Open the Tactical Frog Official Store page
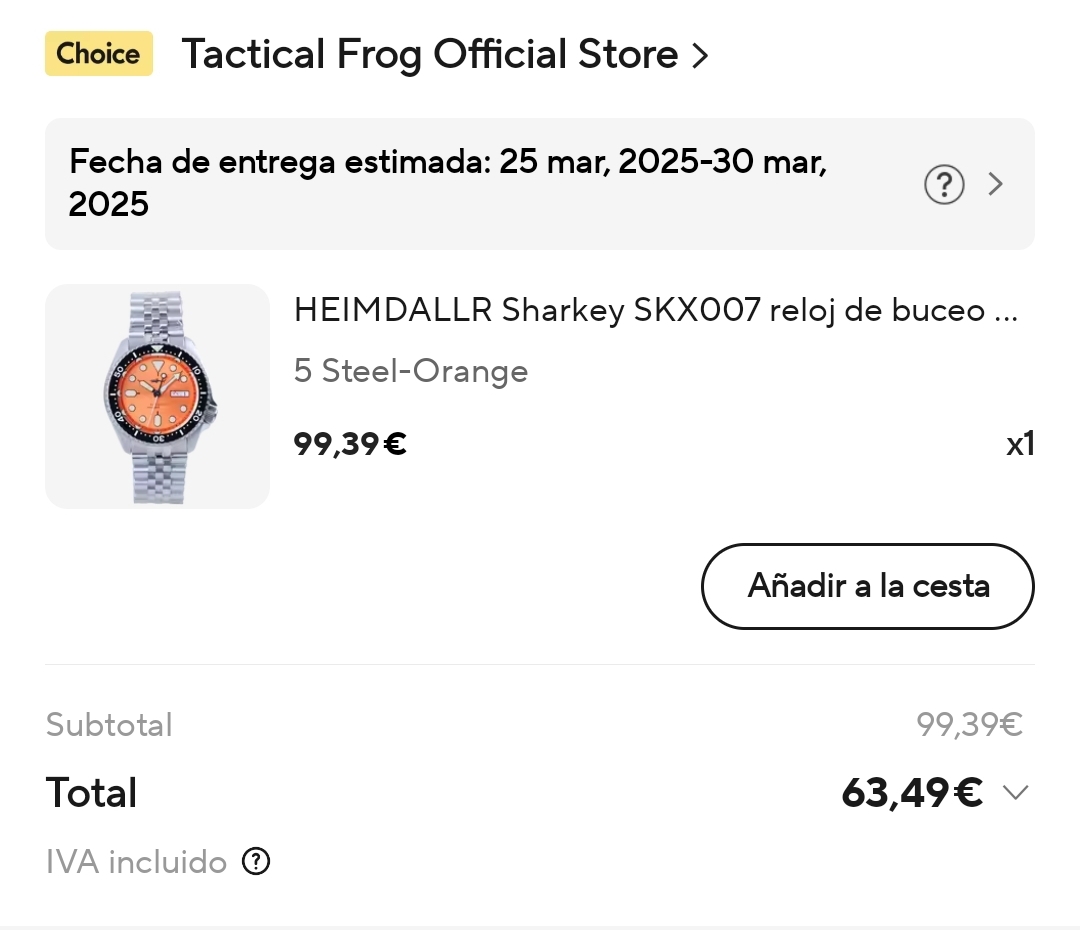1080x930 pixels. (430, 54)
